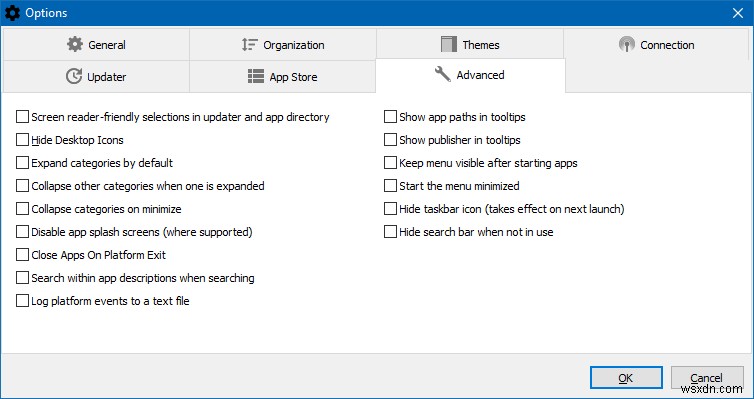Open the Themes tab
The width and height of the screenshot is (754, 399).
coord(470,45)
